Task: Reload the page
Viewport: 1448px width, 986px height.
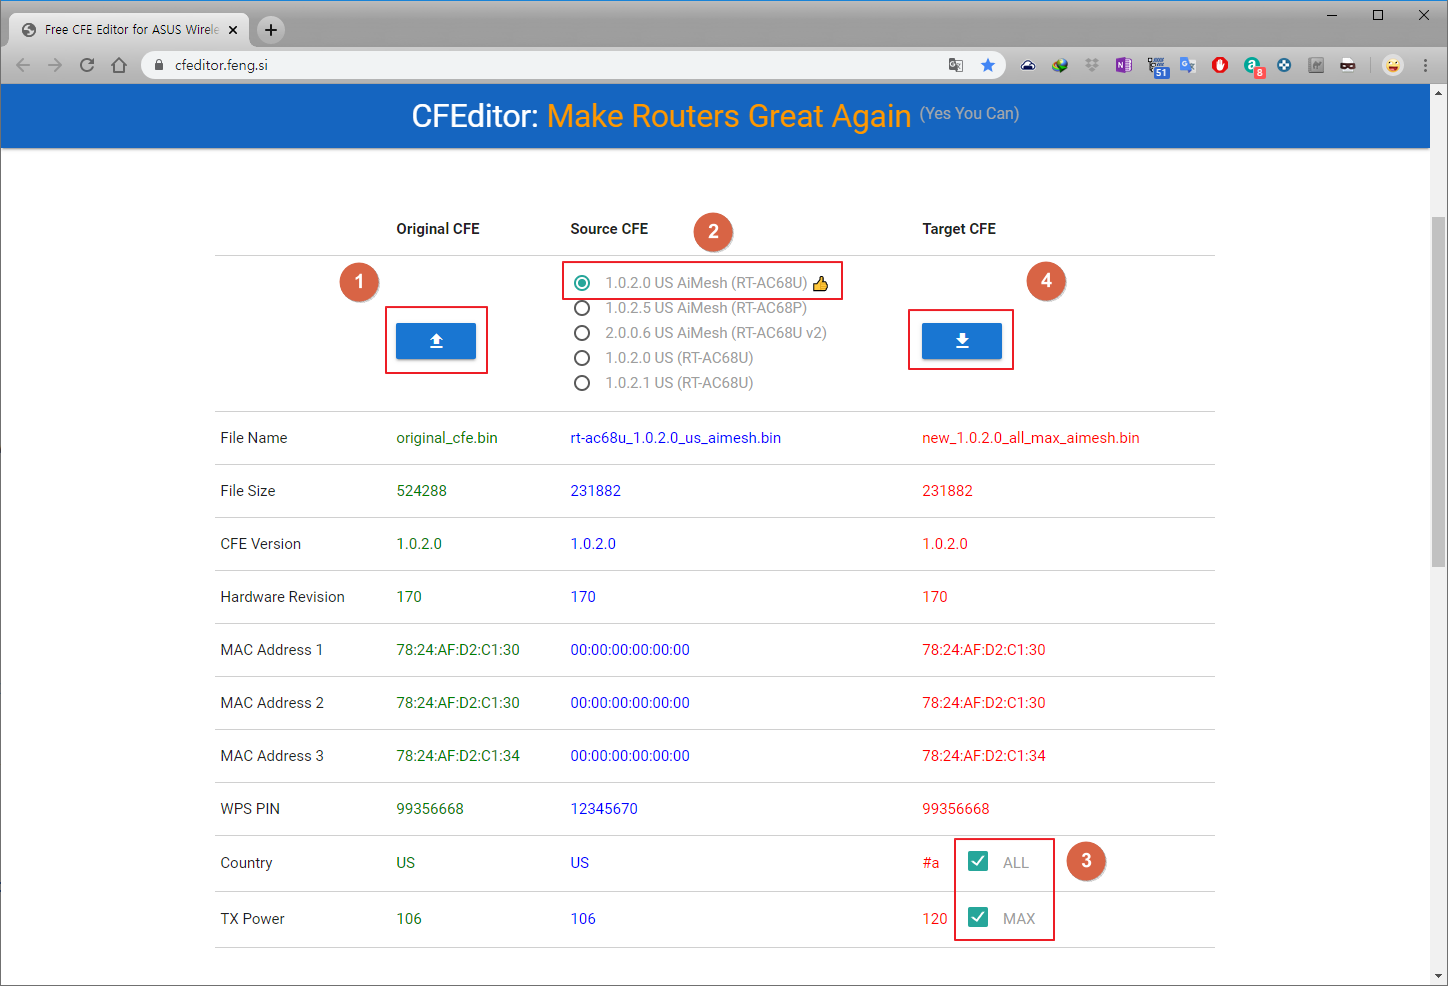Action: [x=87, y=65]
